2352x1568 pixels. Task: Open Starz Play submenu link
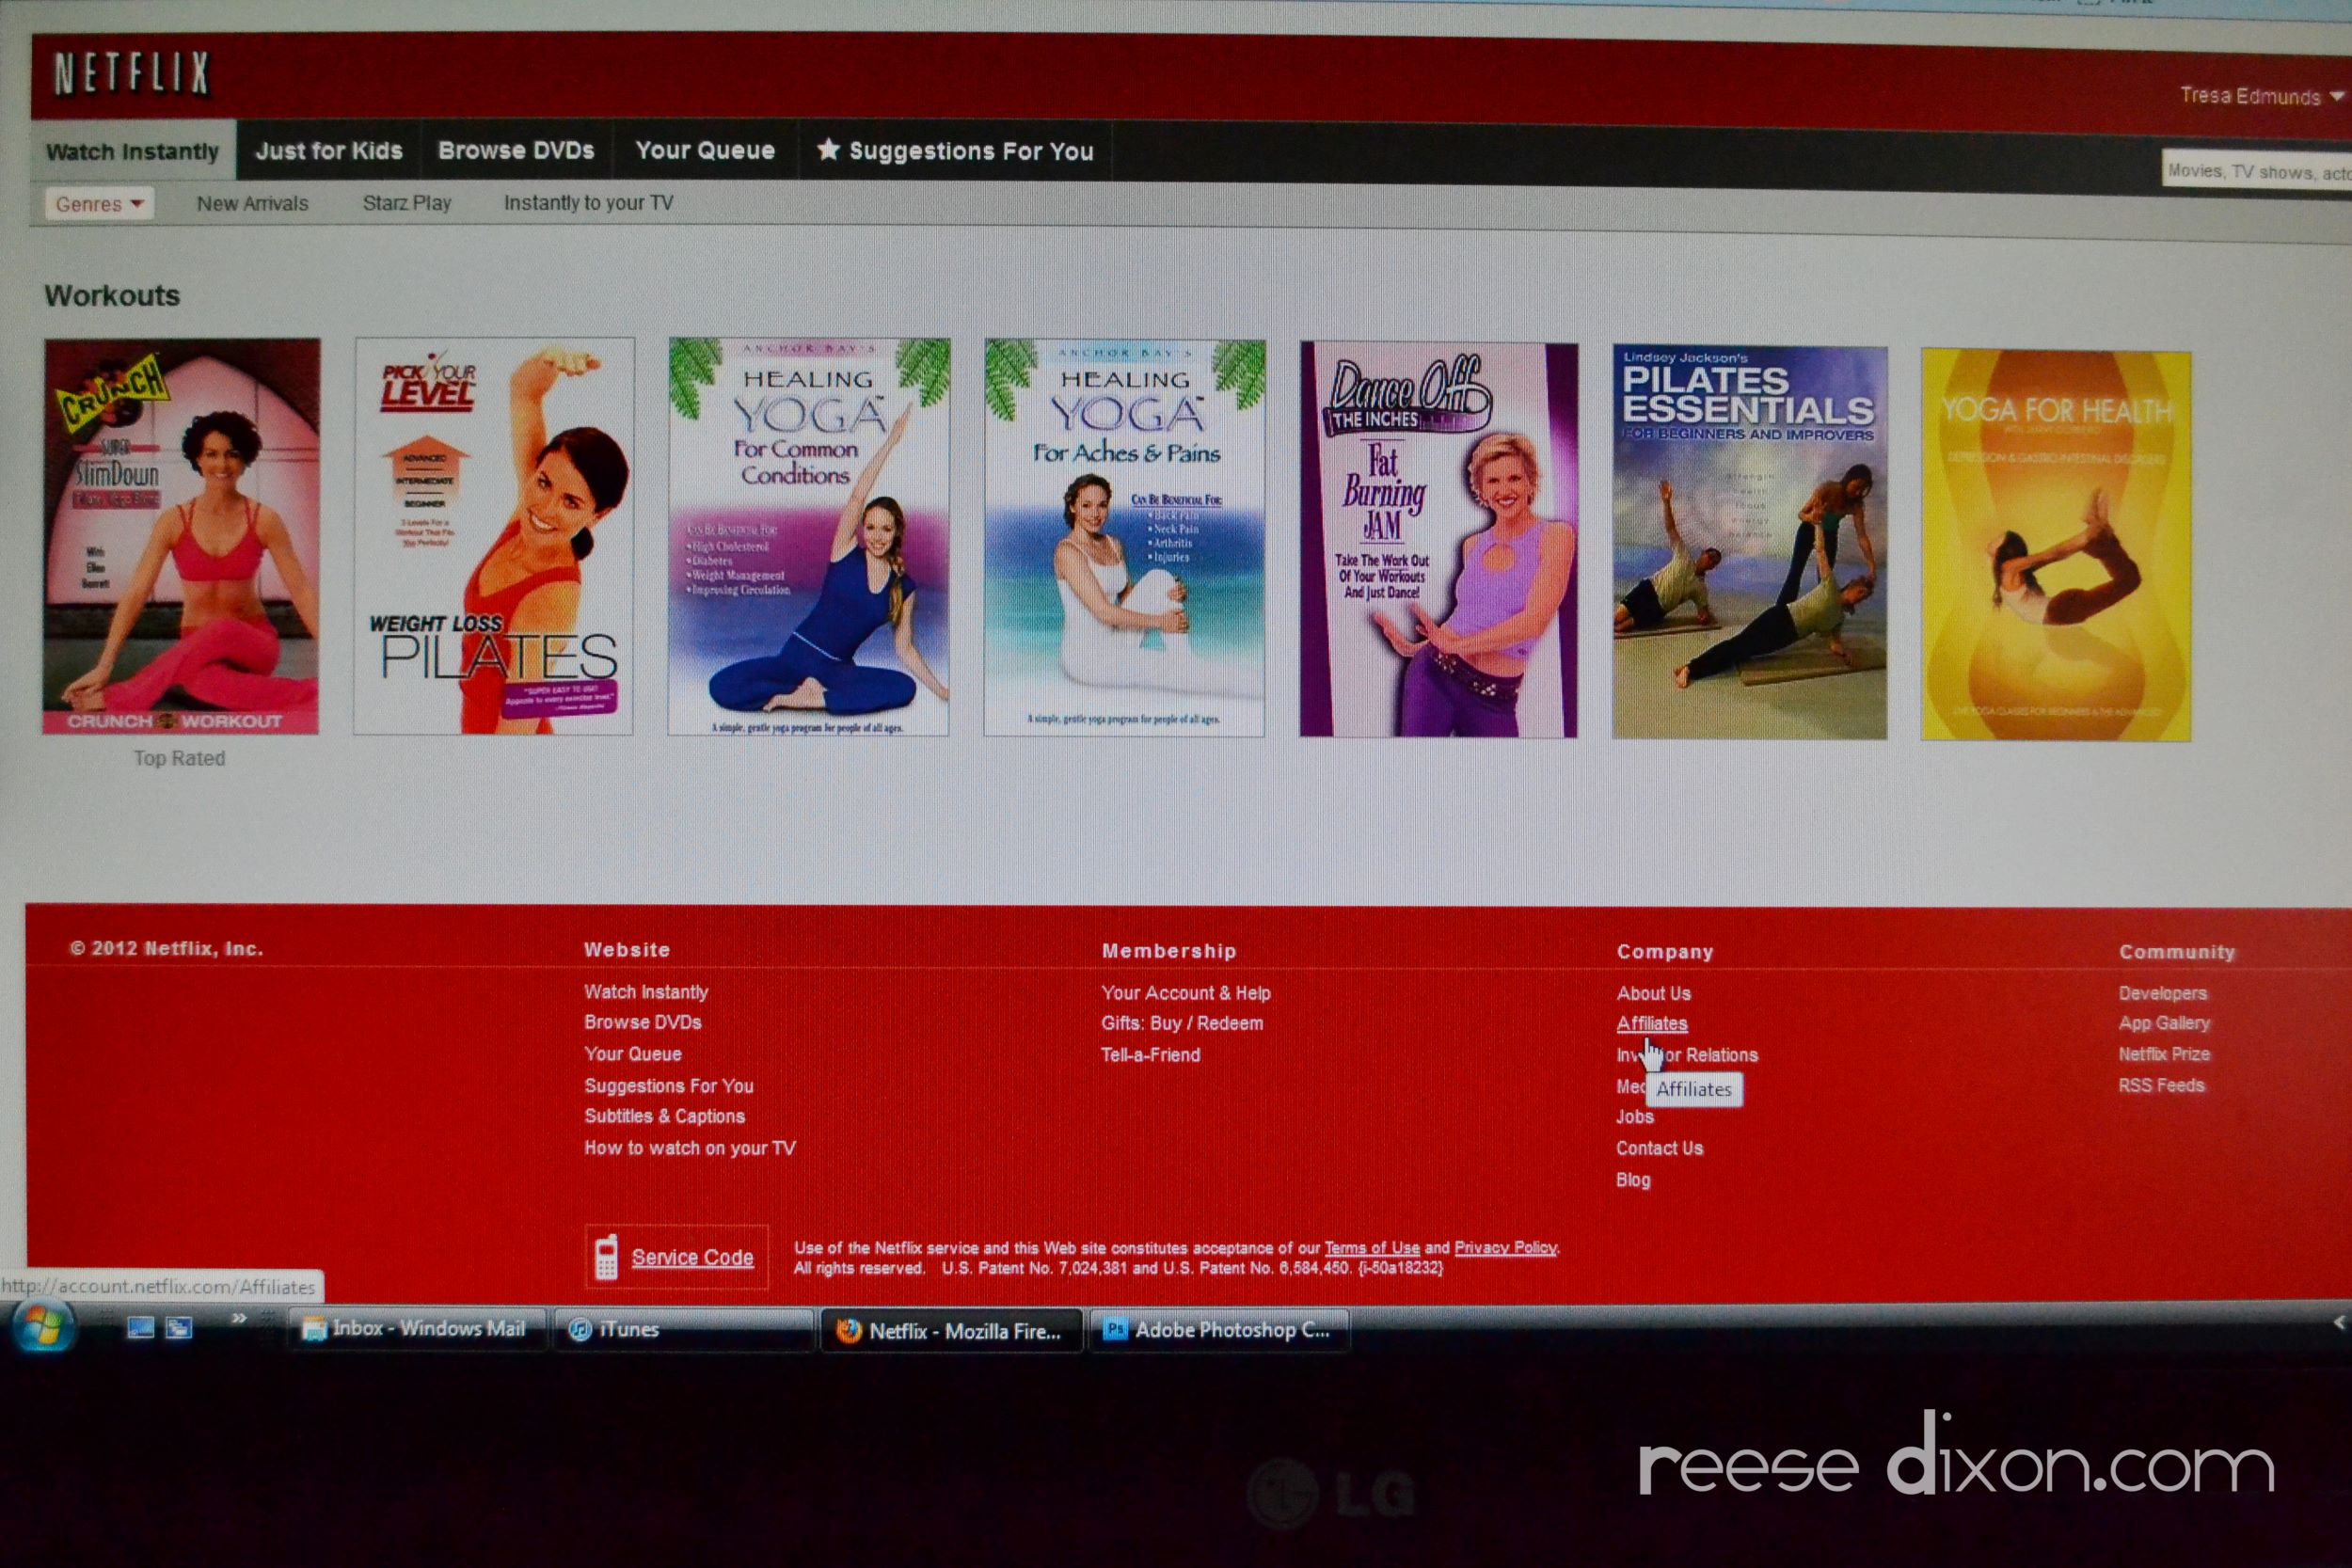pos(407,203)
